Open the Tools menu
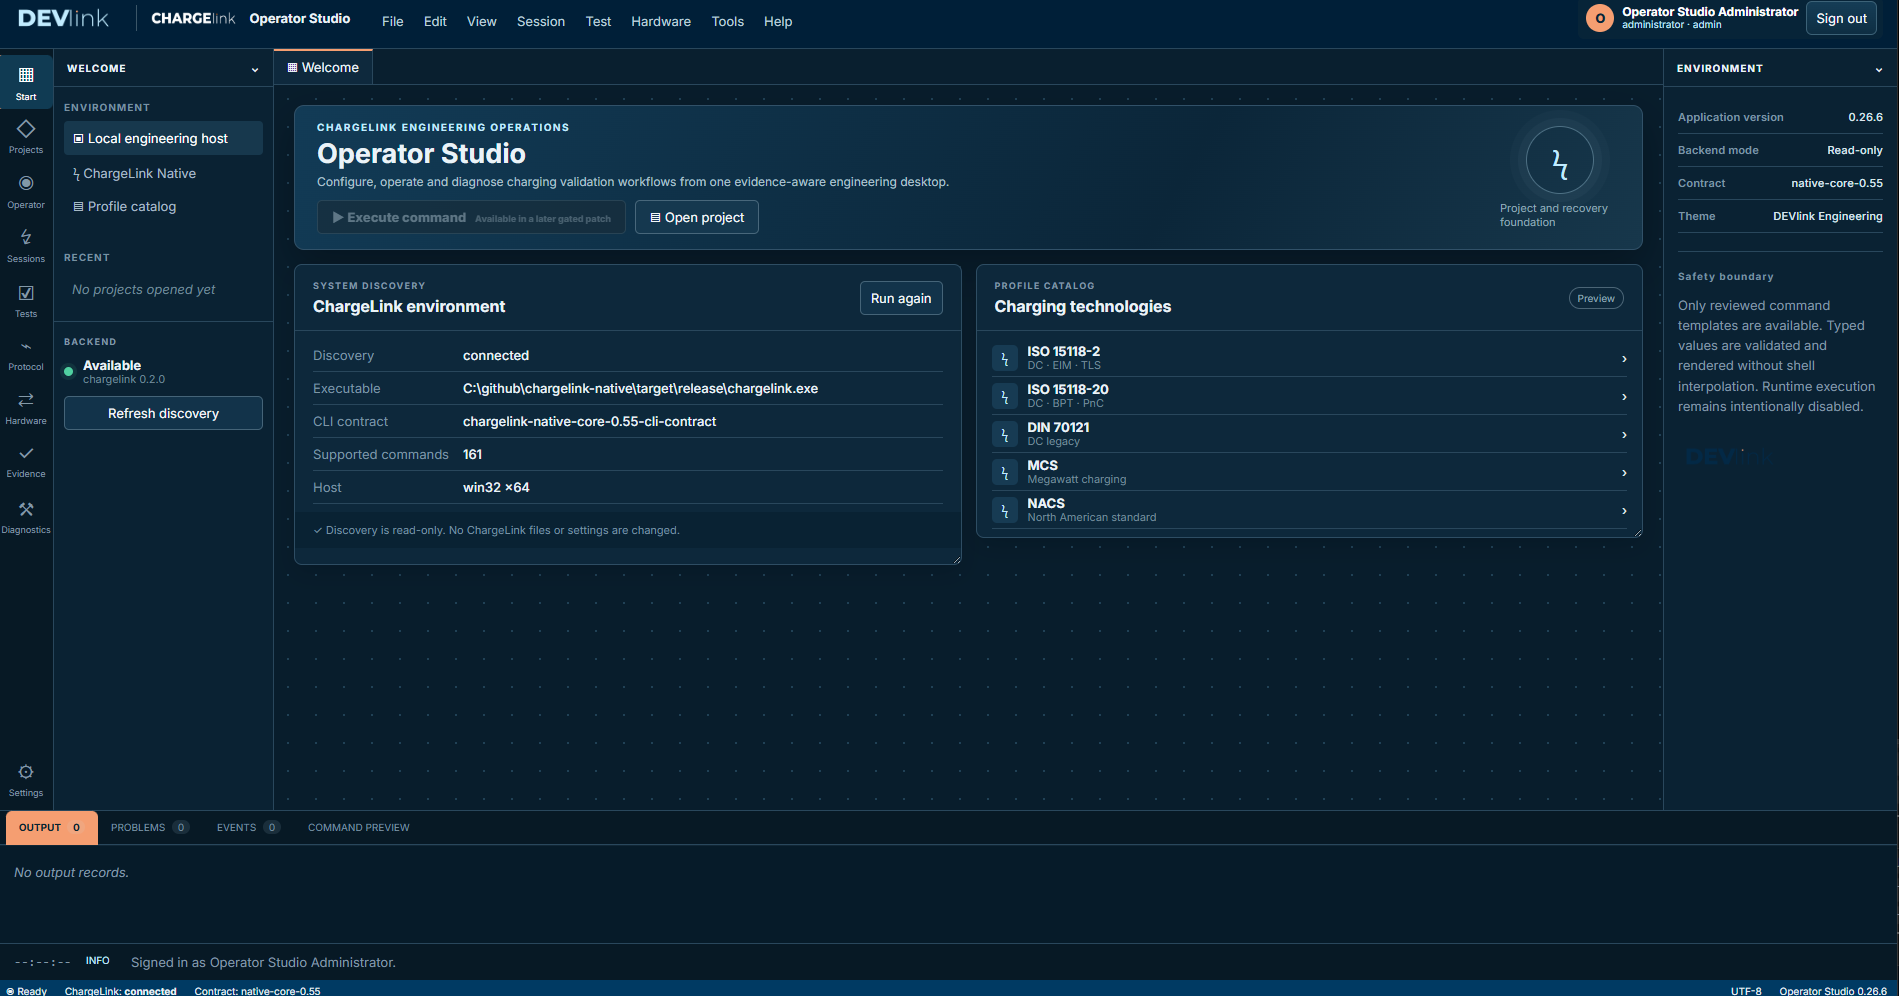Screen dimensions: 1899x996 [728, 21]
